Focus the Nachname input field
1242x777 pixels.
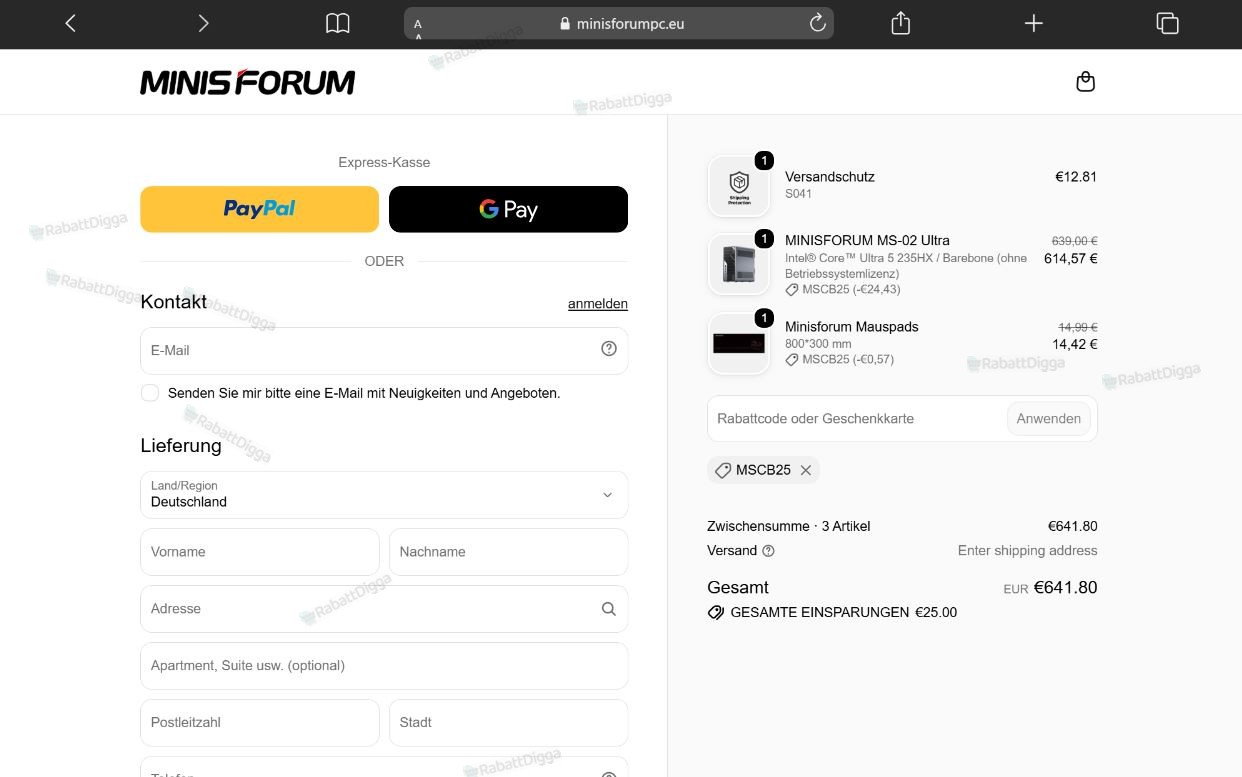pos(508,552)
